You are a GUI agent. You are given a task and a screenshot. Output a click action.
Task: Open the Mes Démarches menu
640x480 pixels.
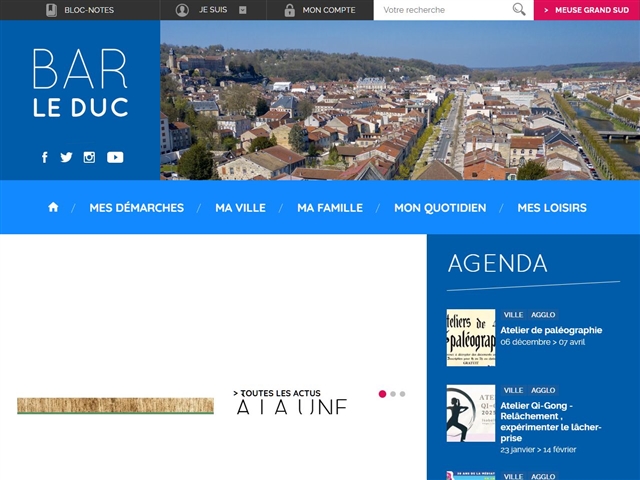pos(137,208)
